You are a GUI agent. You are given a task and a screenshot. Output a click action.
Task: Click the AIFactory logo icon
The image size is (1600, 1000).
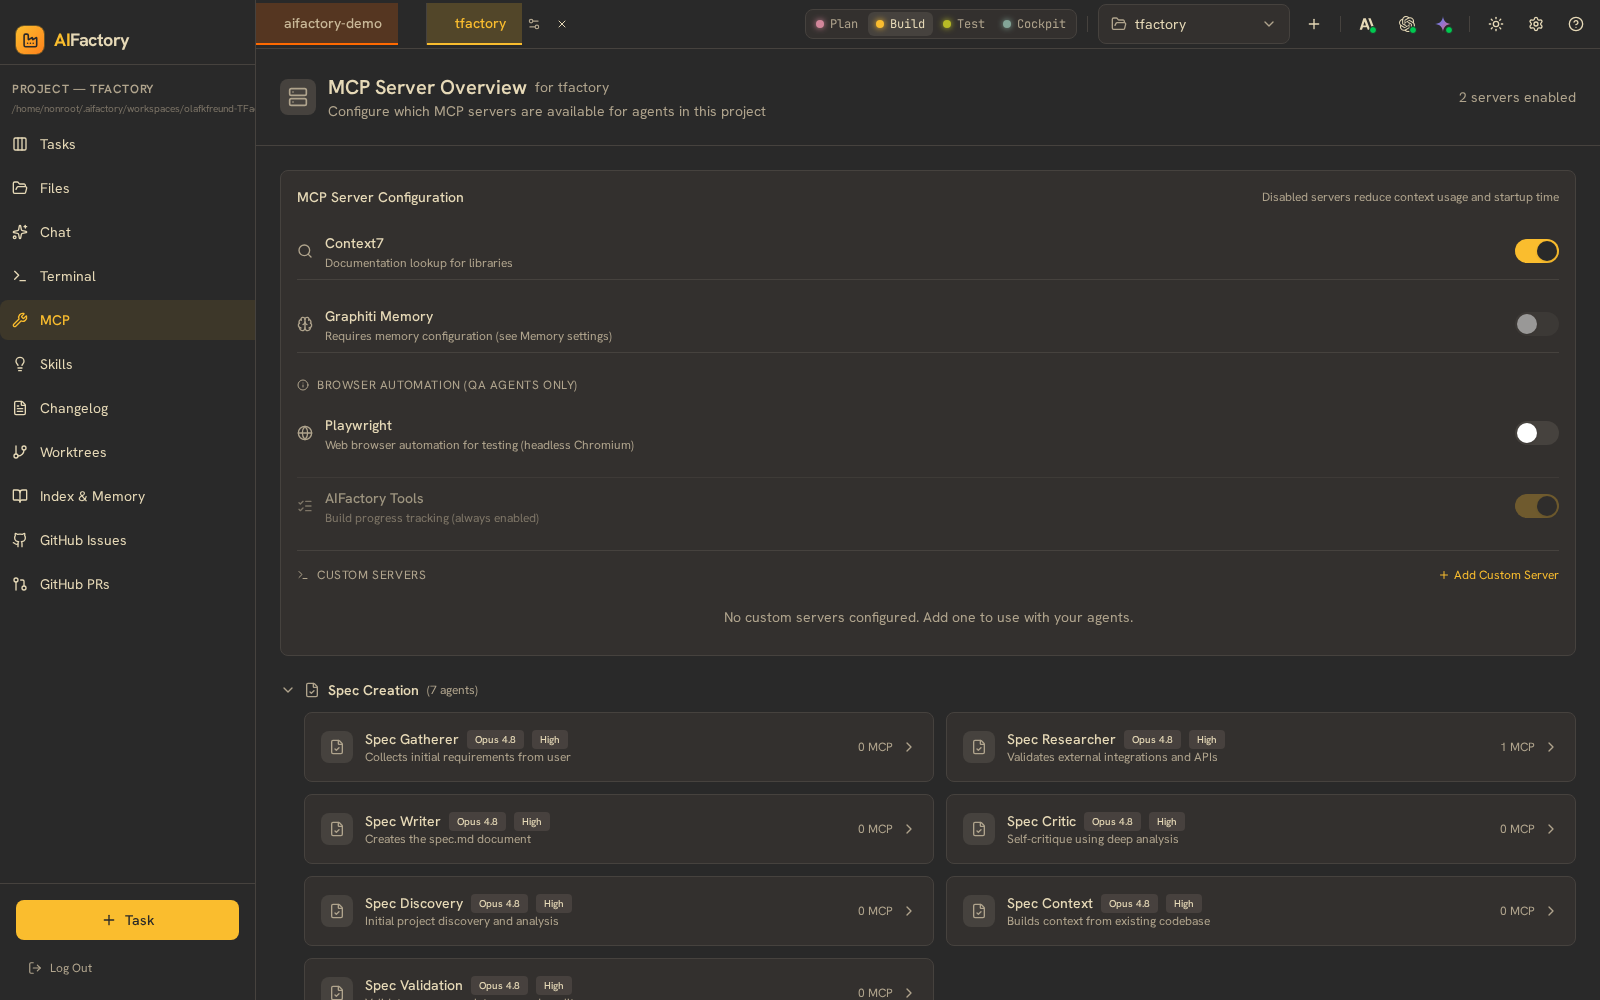[30, 40]
